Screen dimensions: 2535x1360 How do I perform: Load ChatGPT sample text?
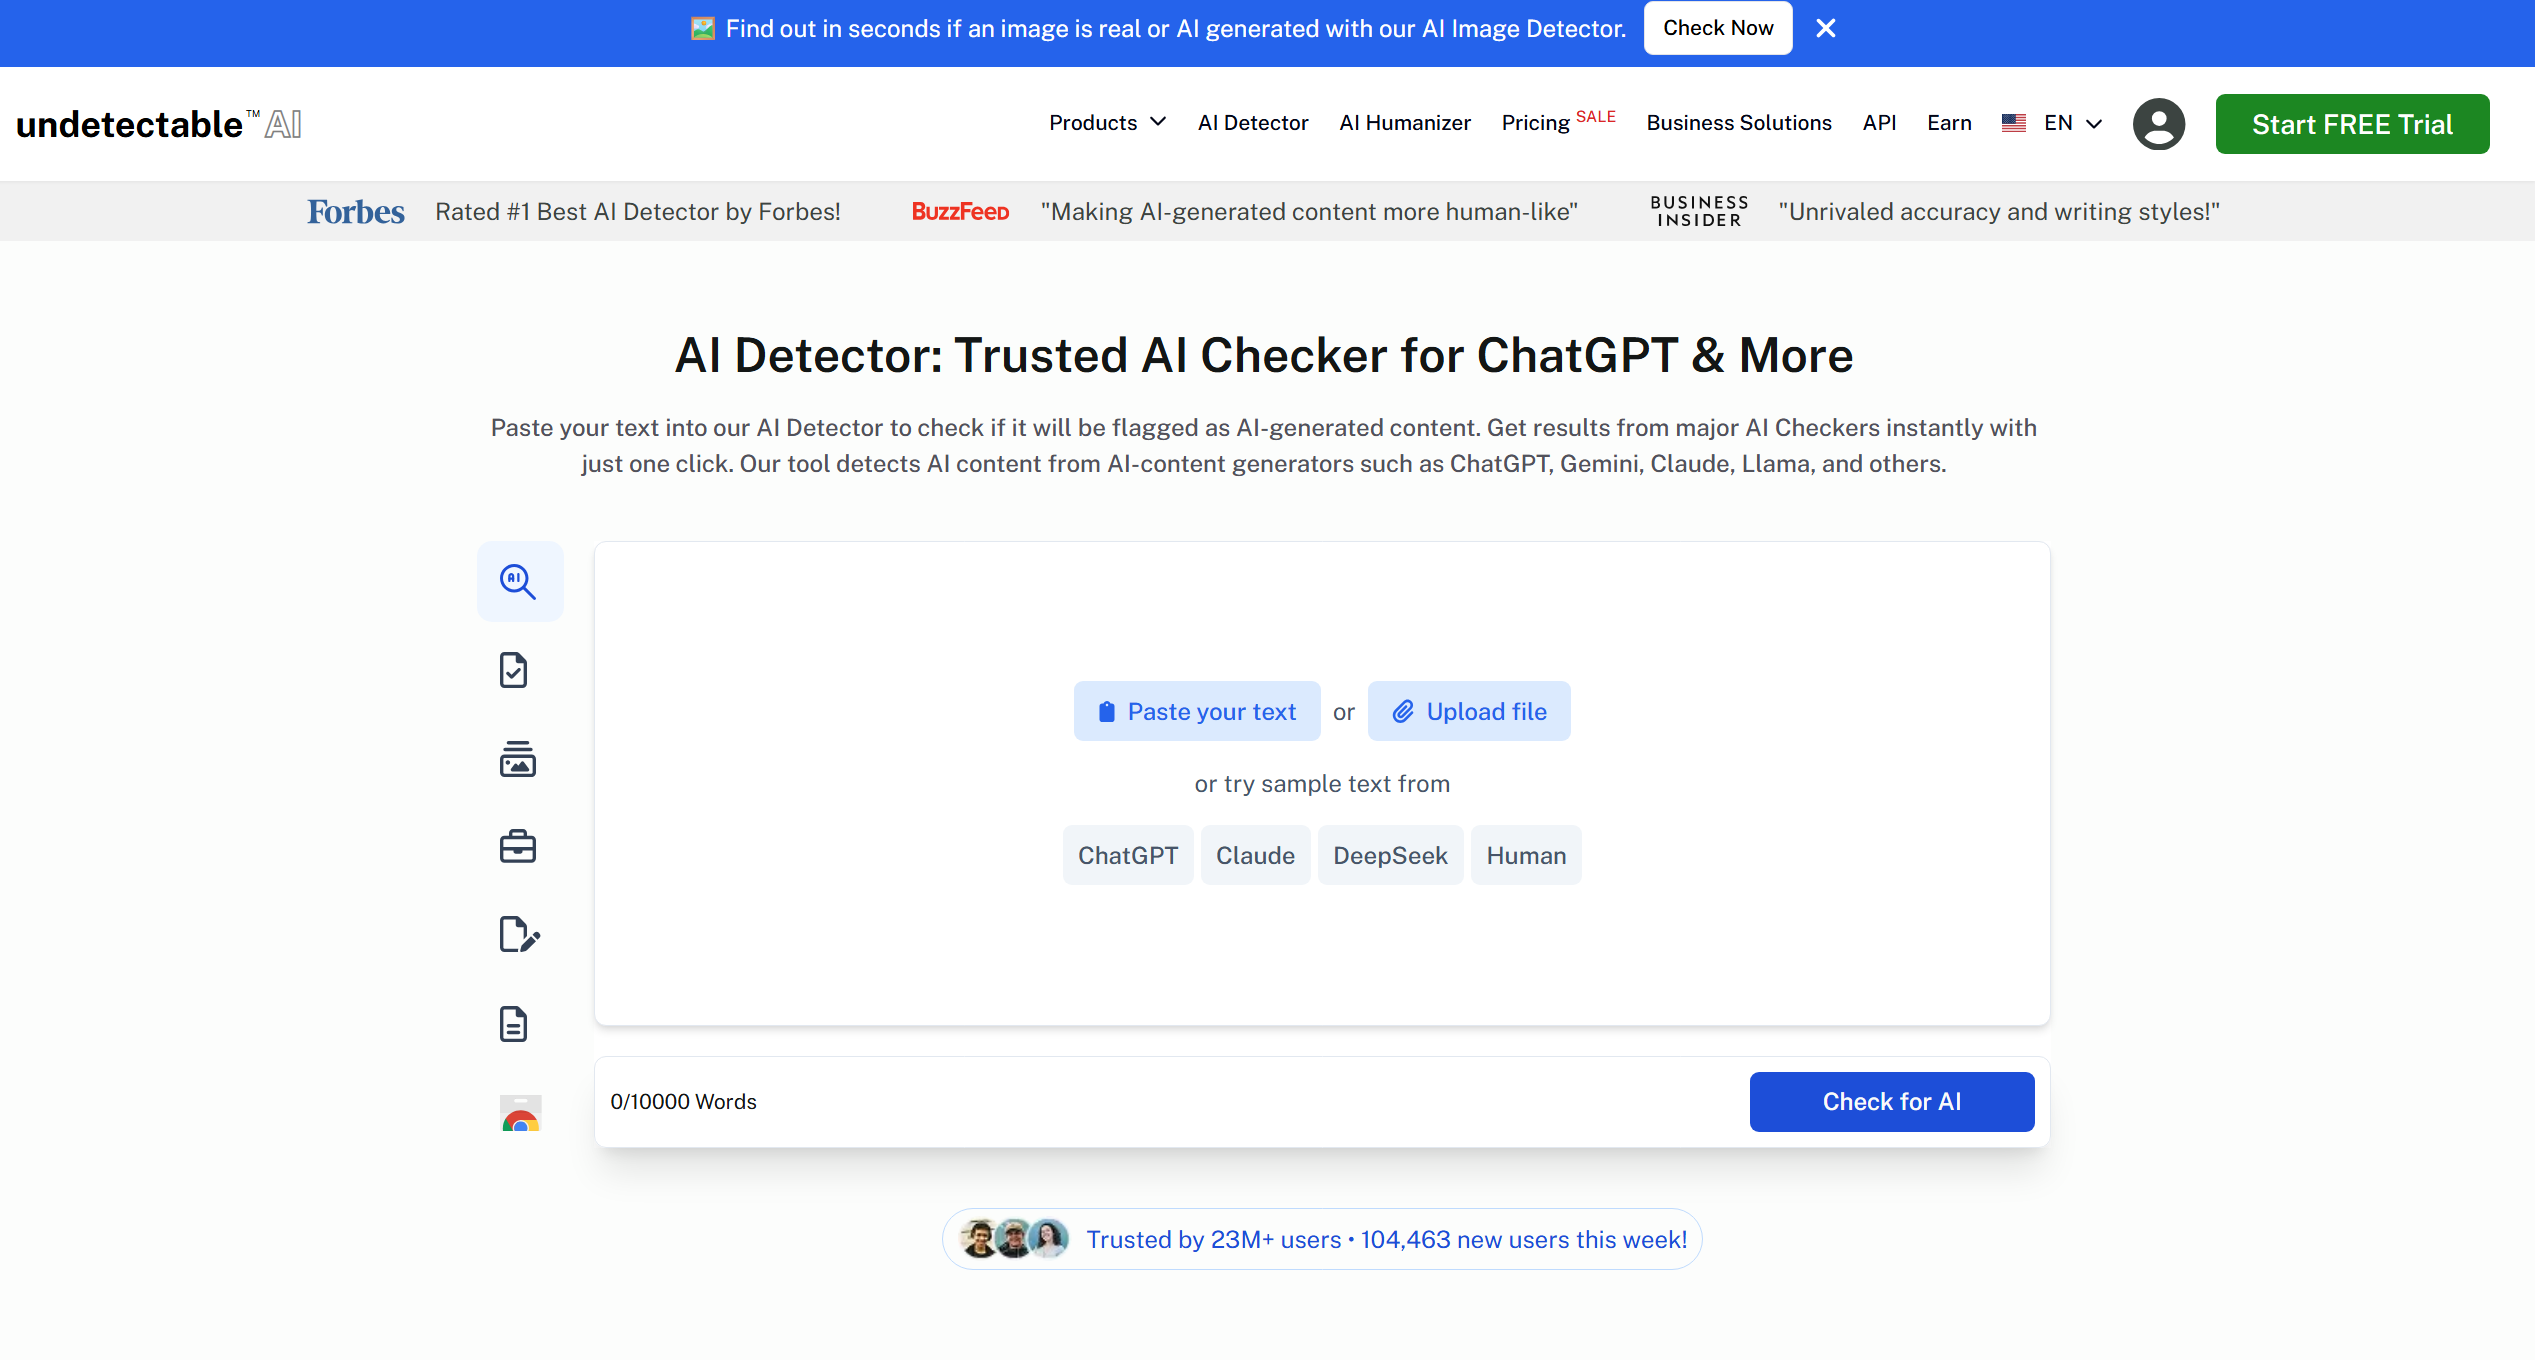pyautogui.click(x=1128, y=855)
